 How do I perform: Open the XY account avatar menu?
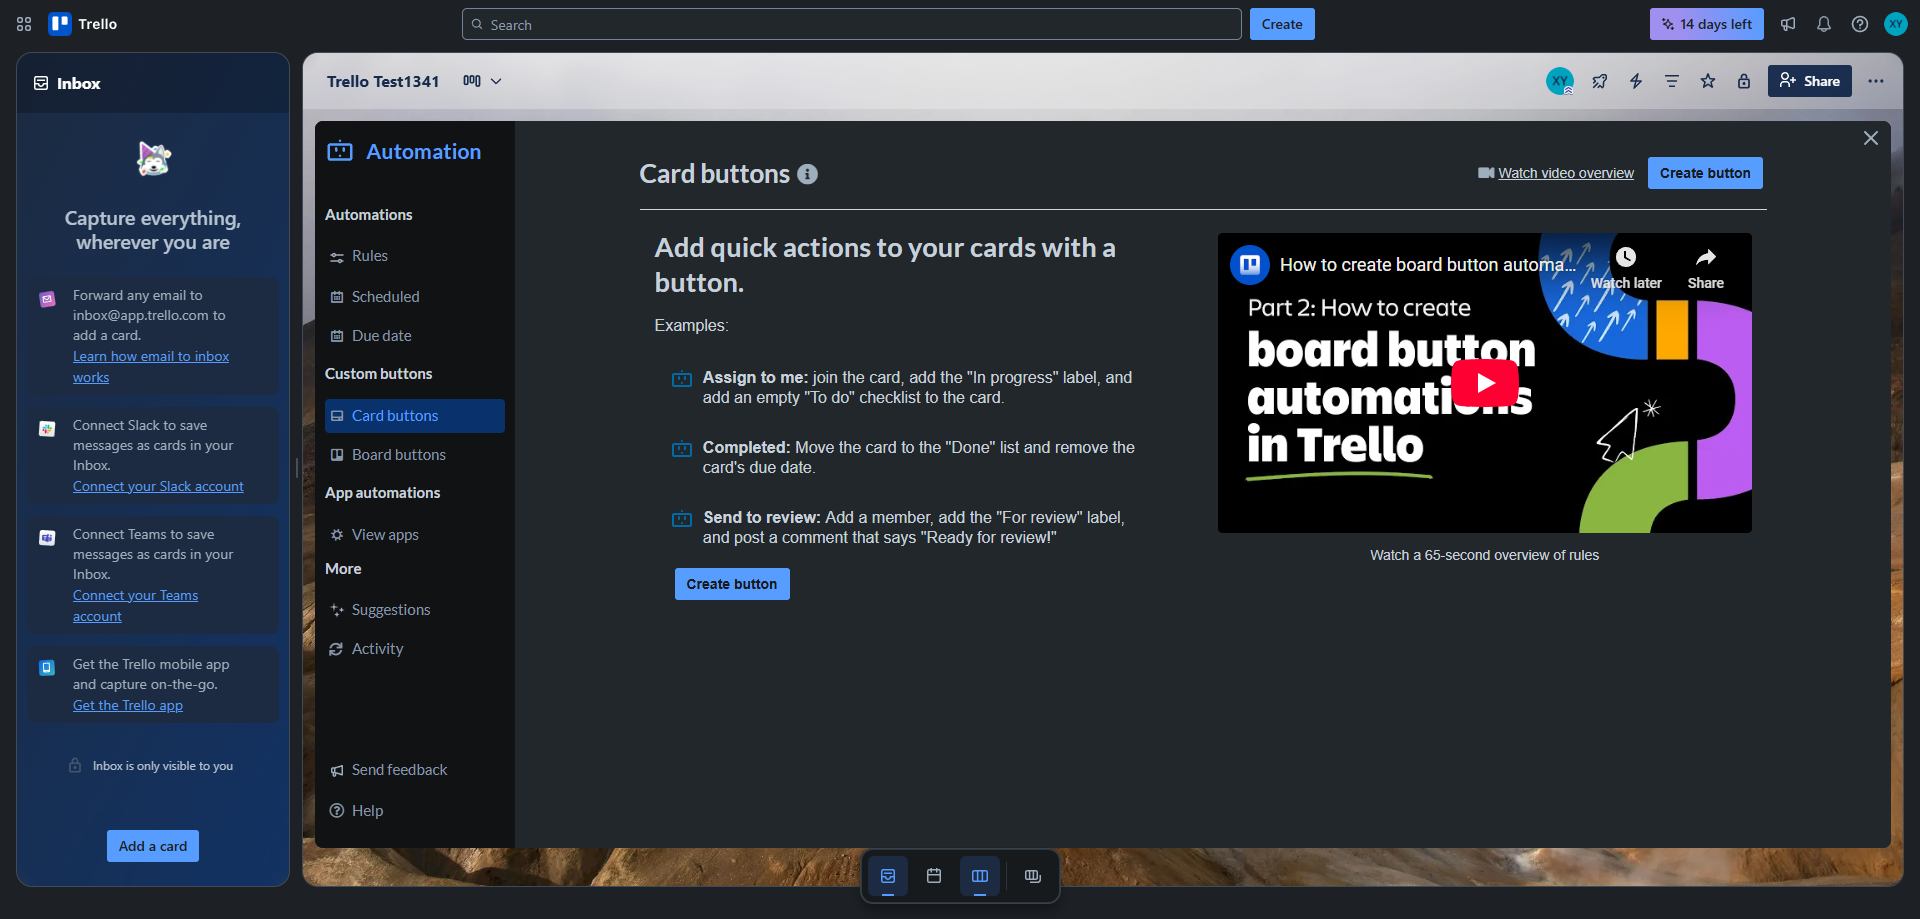[x=1896, y=24]
